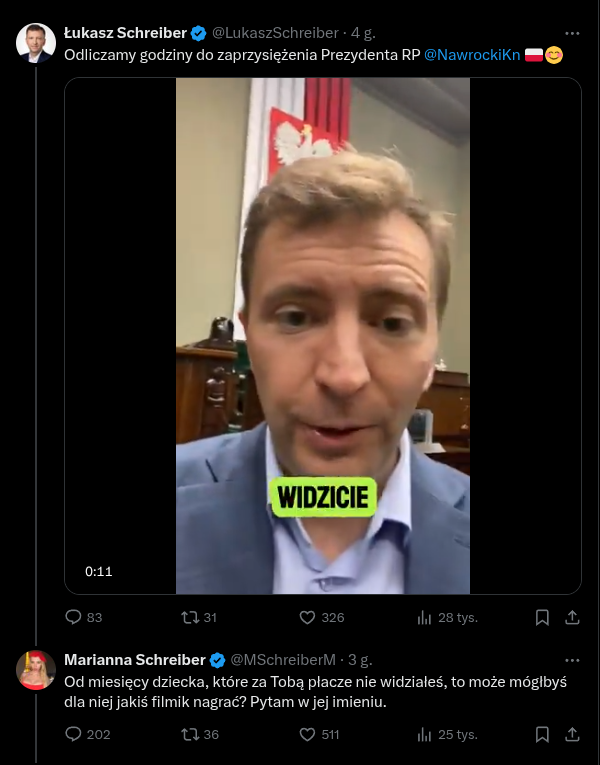View analytics of Łukasz's post
Image resolution: width=600 pixels, height=765 pixels.
click(424, 617)
